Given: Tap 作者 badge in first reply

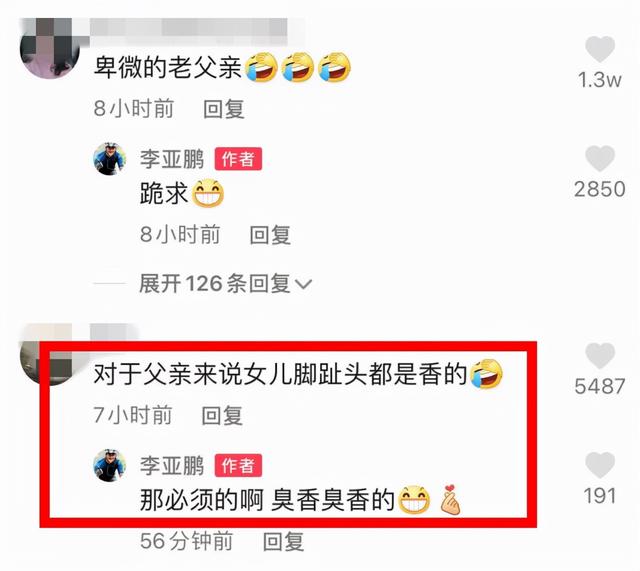Looking at the screenshot, I should coord(238,159).
